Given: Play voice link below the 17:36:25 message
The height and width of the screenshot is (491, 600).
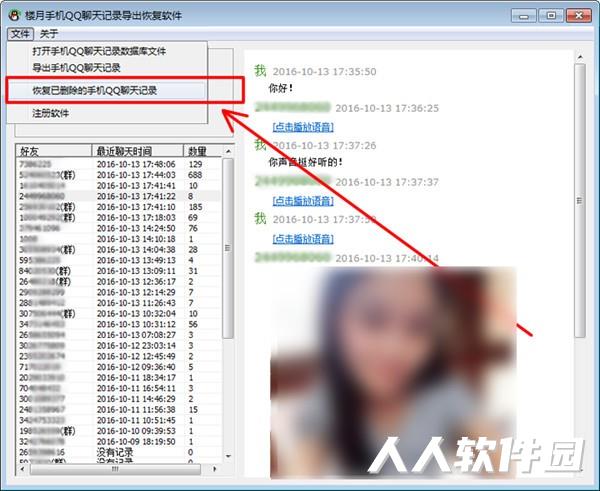Looking at the screenshot, I should (303, 127).
